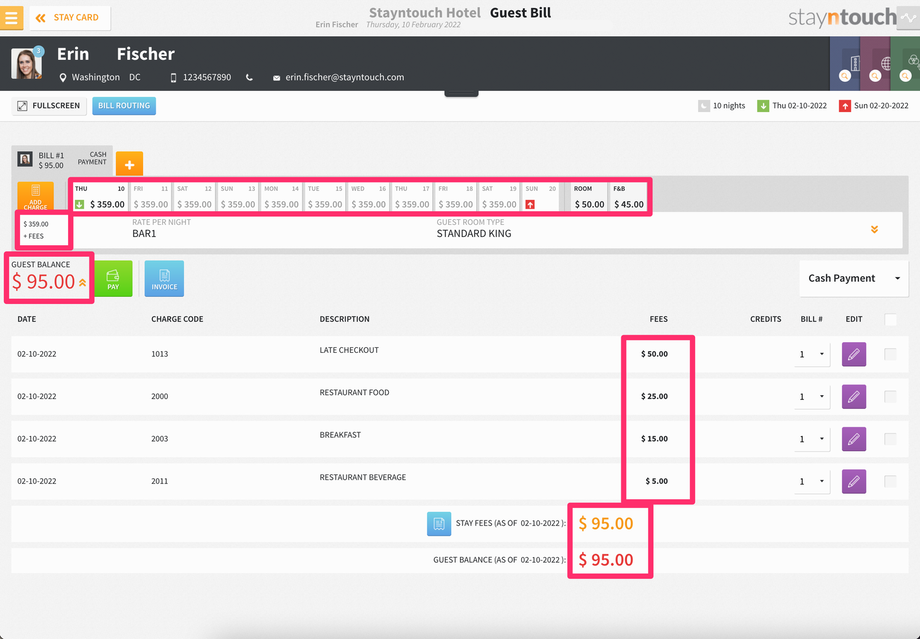Toggle the select-all checkbox in header row
Image resolution: width=920 pixels, height=639 pixels.
tap(890, 320)
